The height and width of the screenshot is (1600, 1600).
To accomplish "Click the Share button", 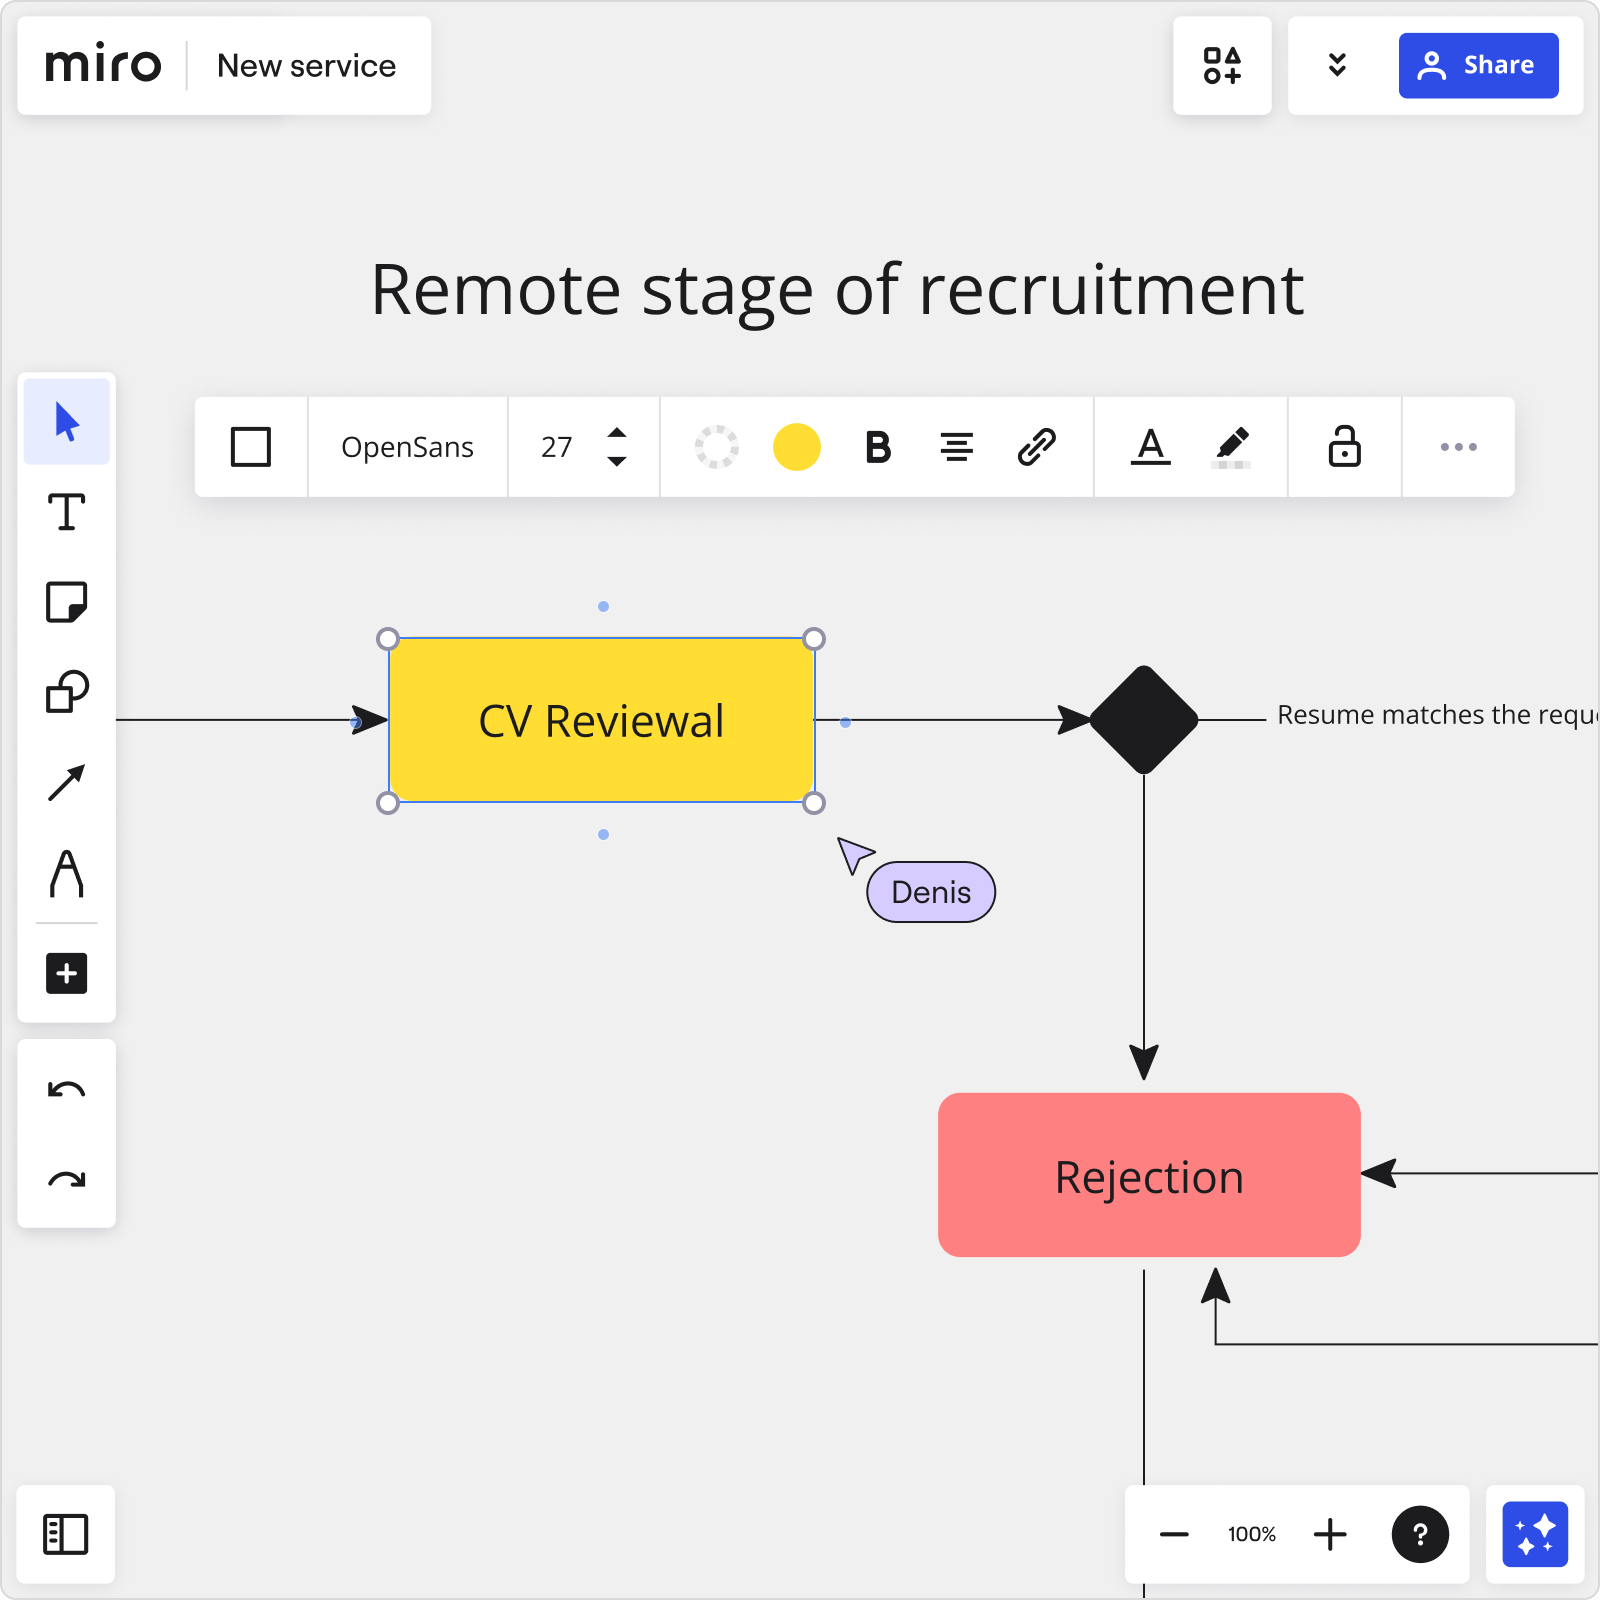I will coord(1477,66).
